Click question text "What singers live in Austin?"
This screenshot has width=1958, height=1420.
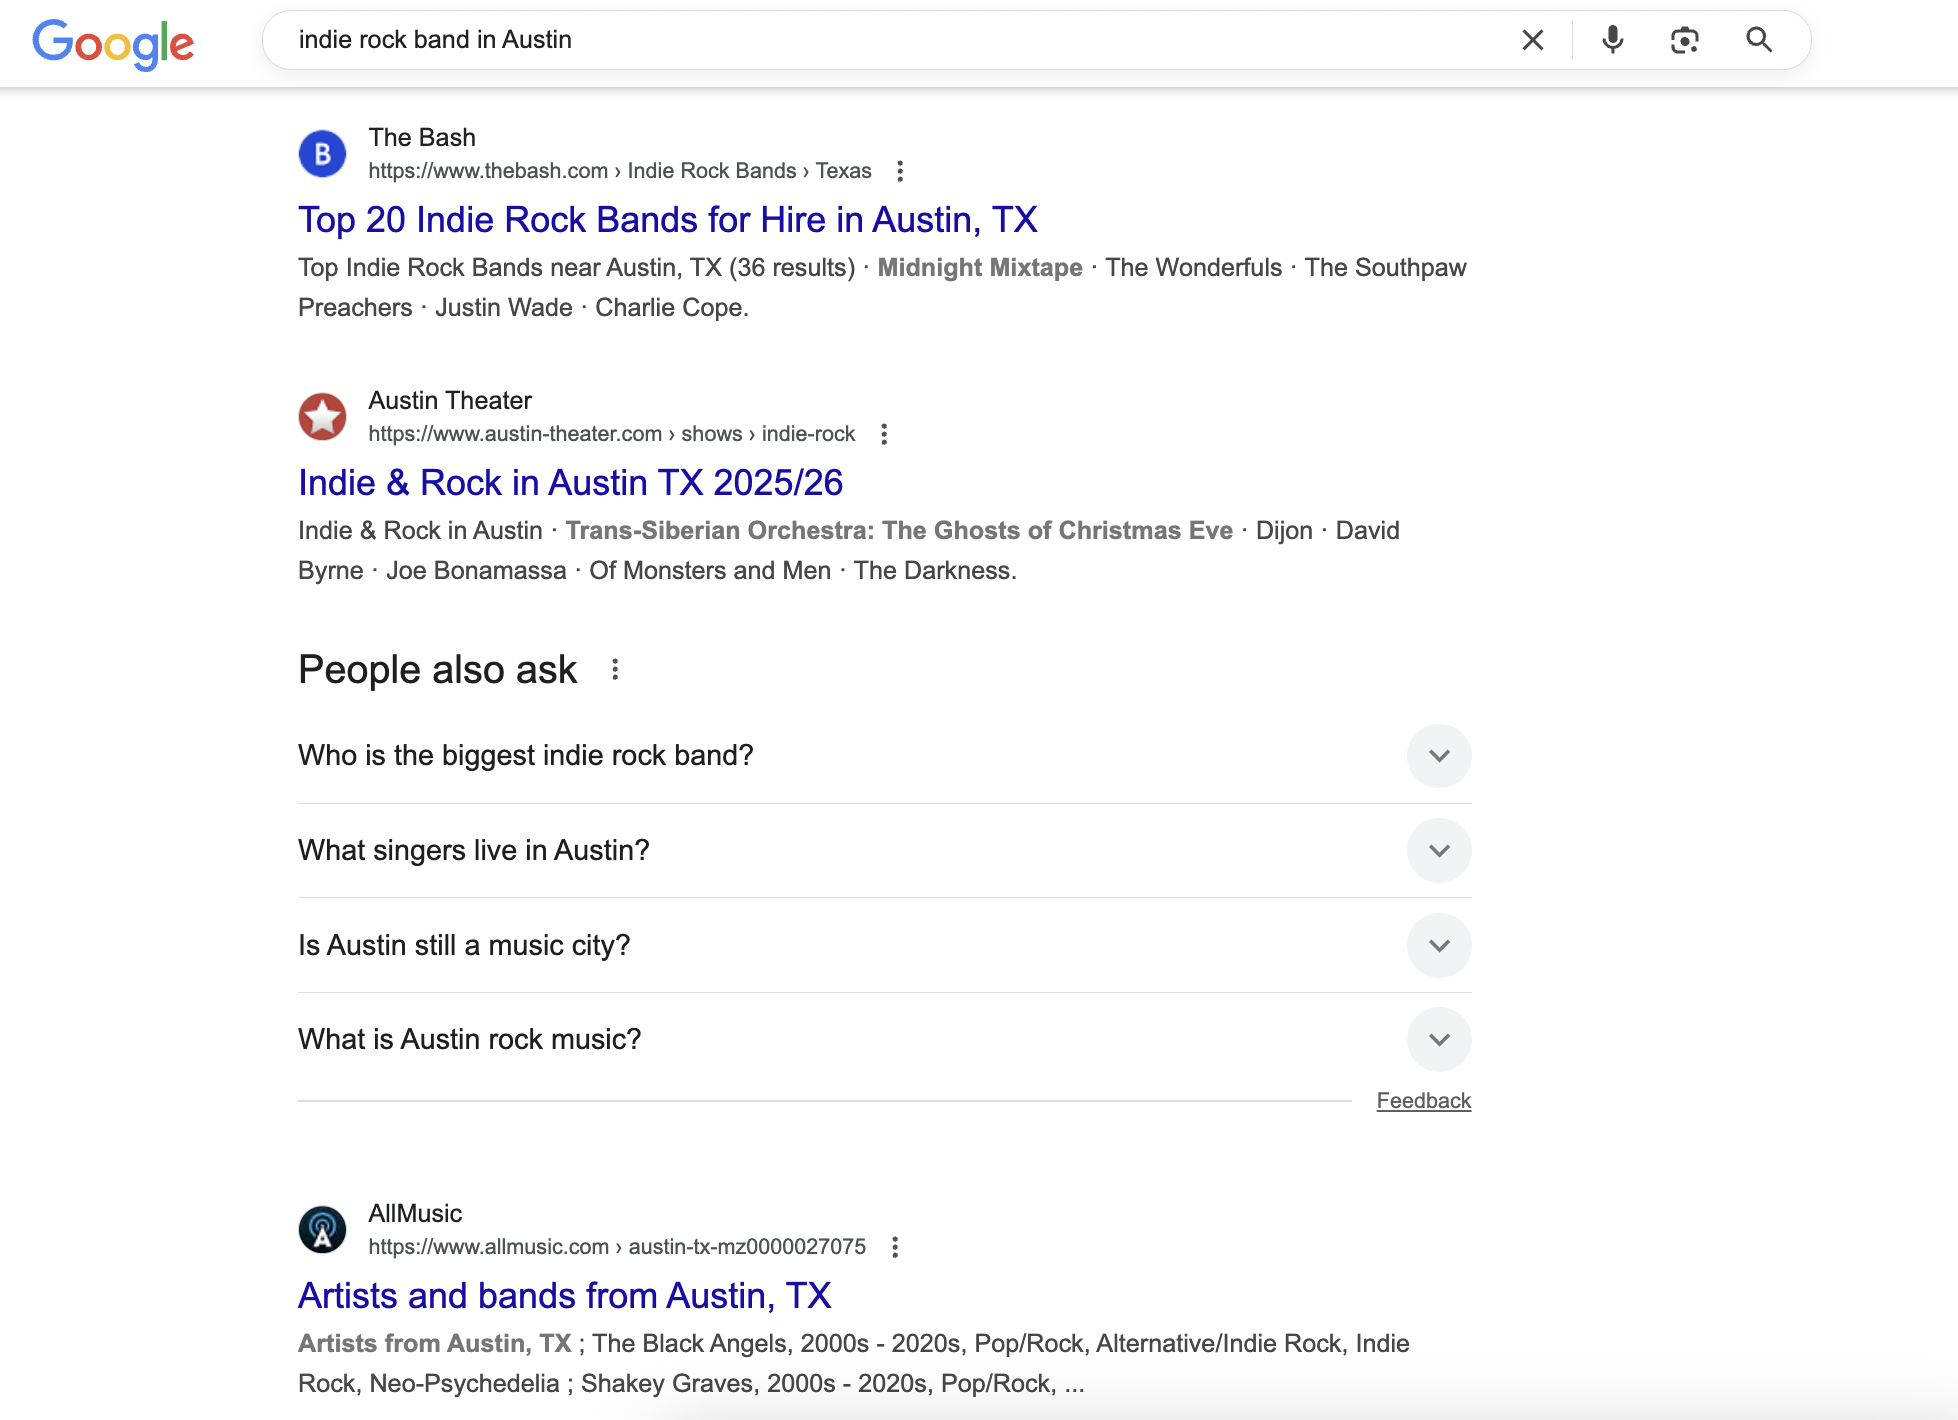(x=474, y=851)
